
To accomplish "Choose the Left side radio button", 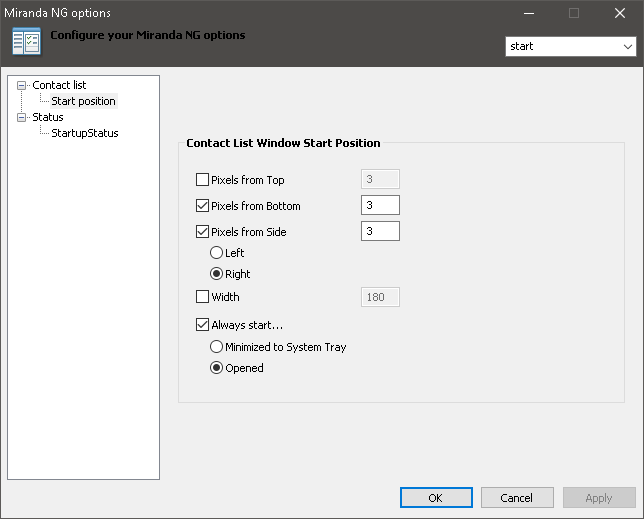I will click(x=216, y=253).
